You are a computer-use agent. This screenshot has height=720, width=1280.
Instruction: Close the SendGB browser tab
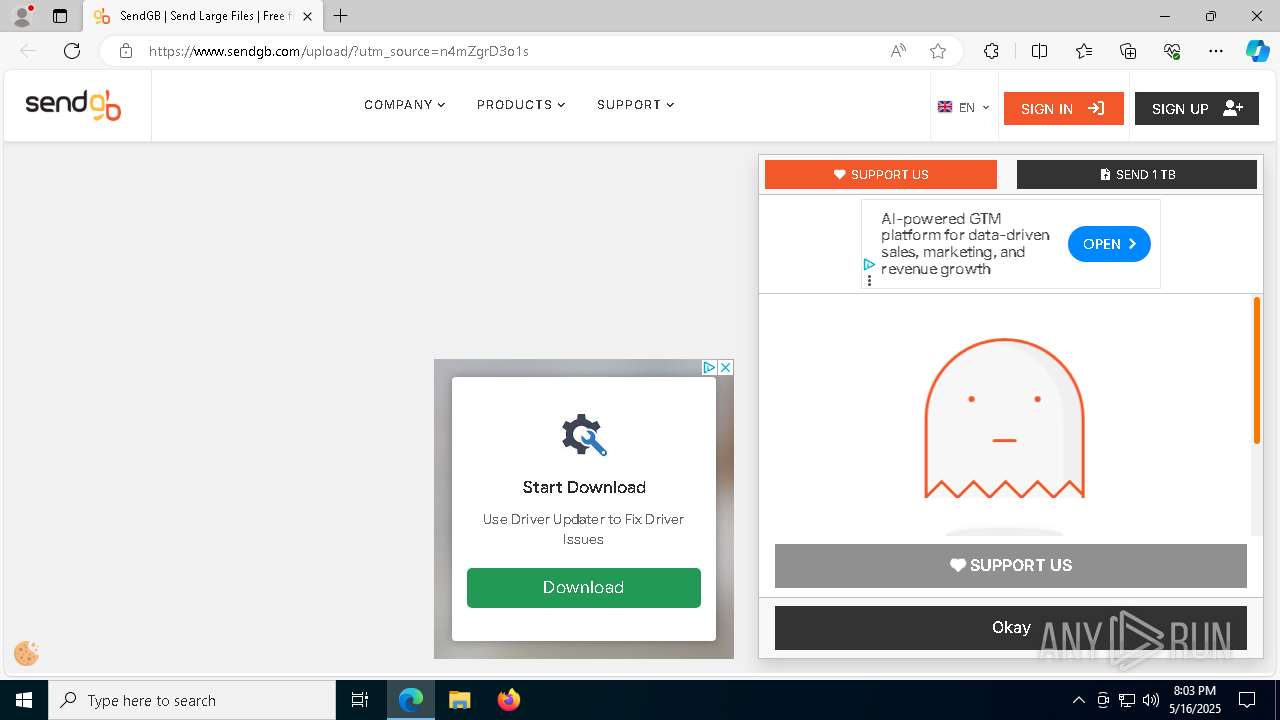(307, 16)
